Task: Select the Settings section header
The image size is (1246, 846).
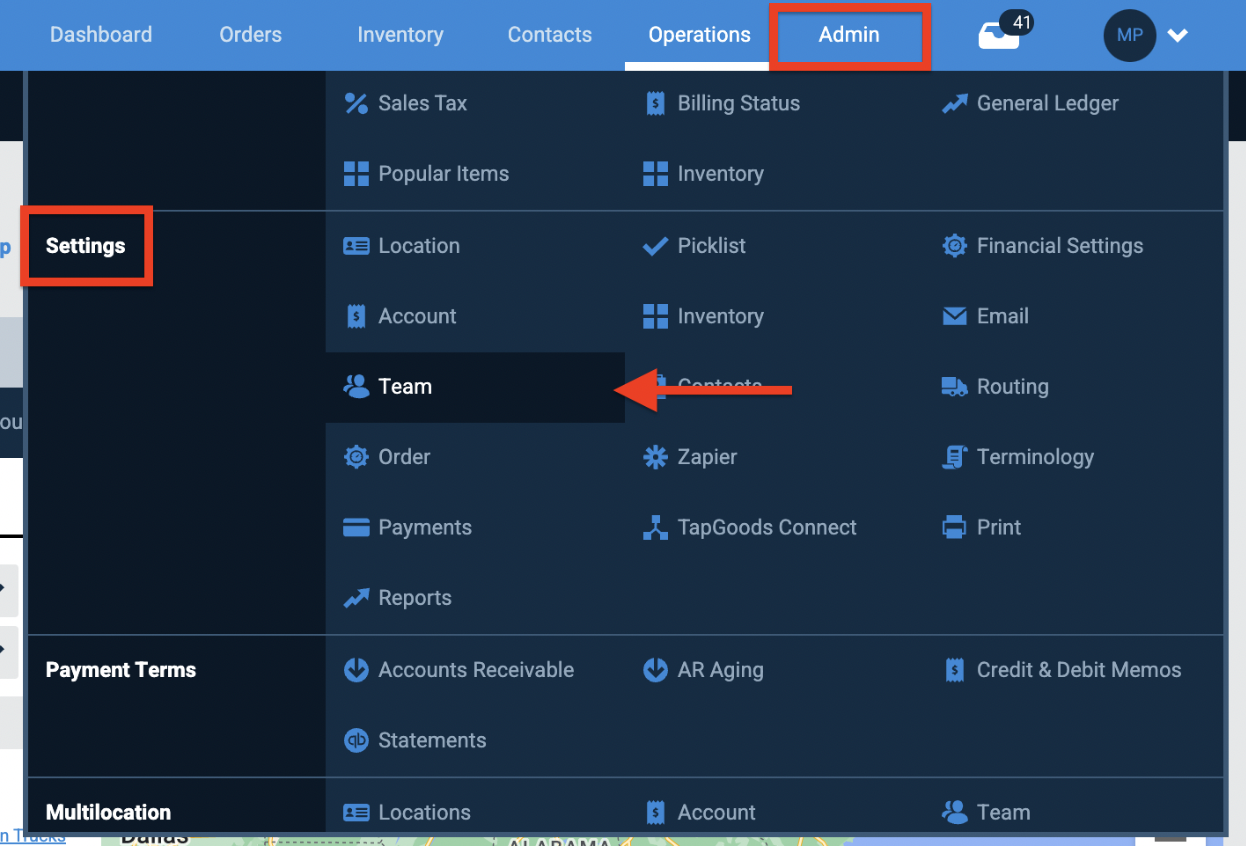Action: 86,246
